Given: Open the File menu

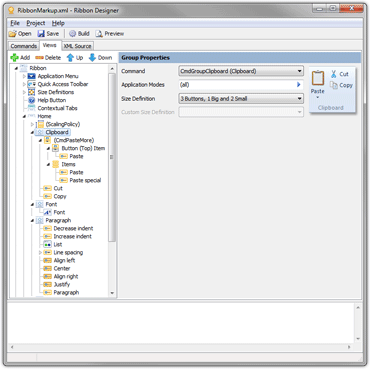Looking at the screenshot, I should pyautogui.click(x=15, y=23).
